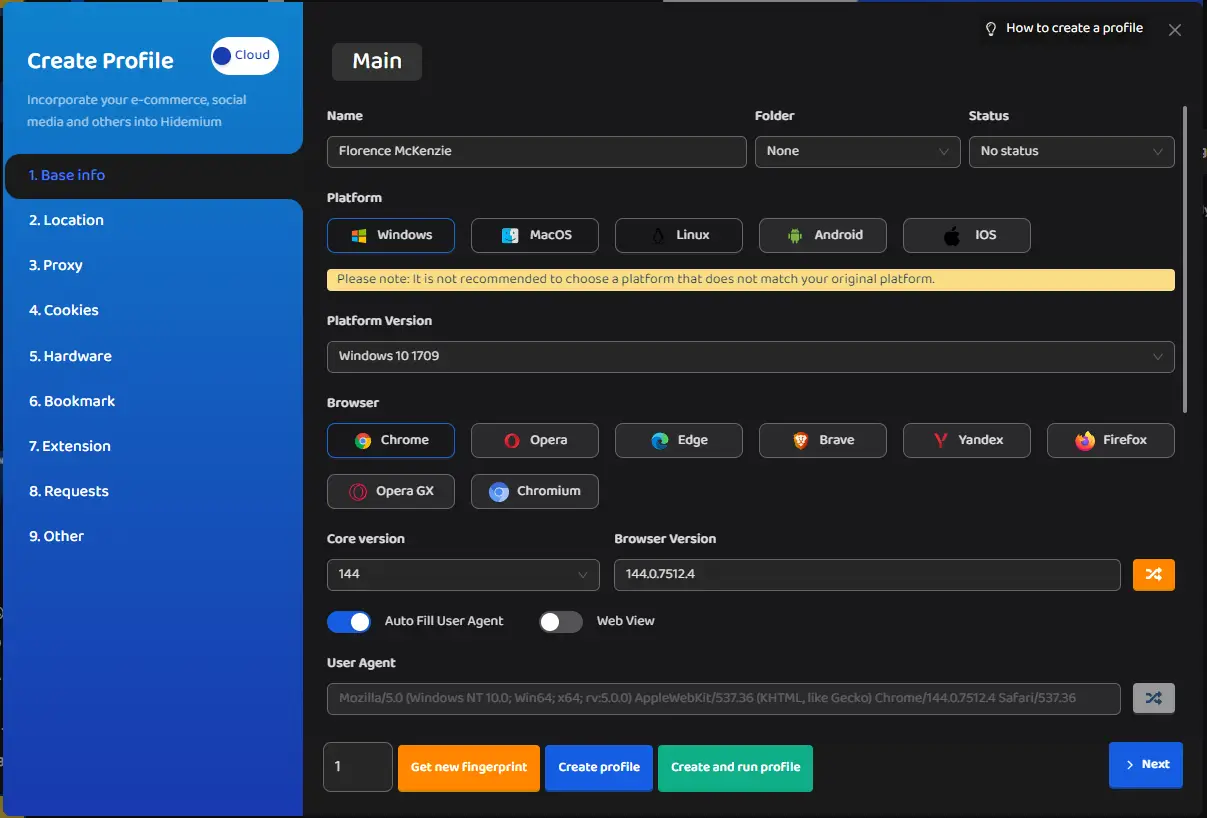The image size is (1207, 818).
Task: Enable the Web View toggle
Action: [x=561, y=621]
